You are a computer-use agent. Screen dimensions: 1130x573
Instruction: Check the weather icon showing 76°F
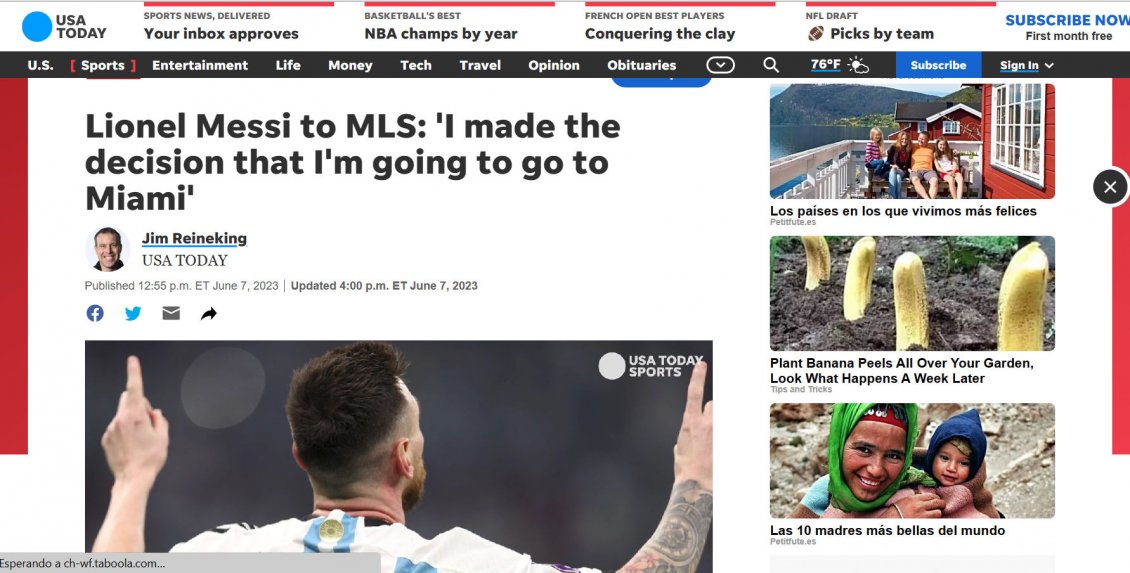pos(858,66)
